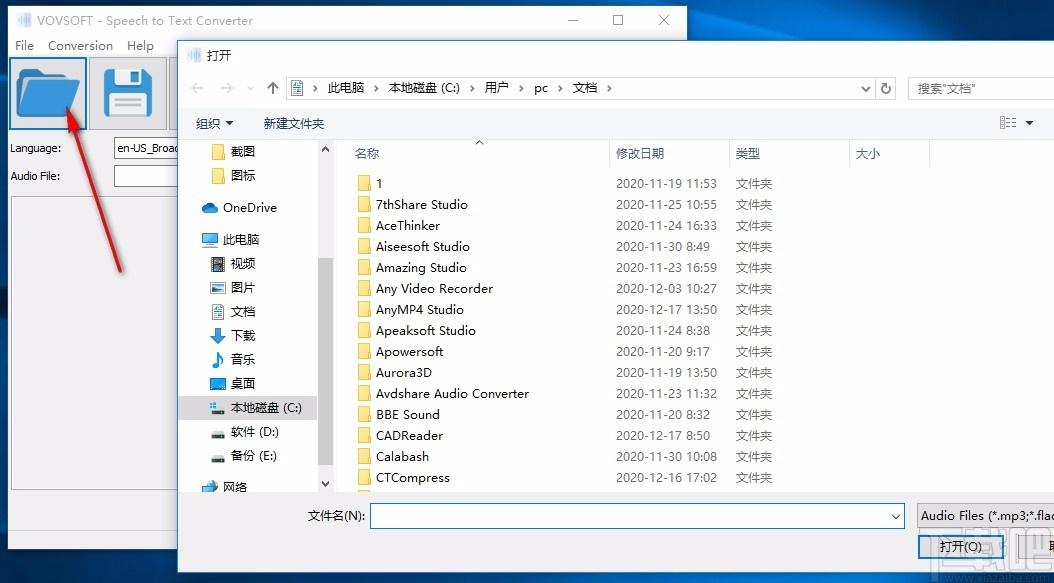Image resolution: width=1054 pixels, height=583 pixels.
Task: Change the file view layout icon
Action: 1008,122
